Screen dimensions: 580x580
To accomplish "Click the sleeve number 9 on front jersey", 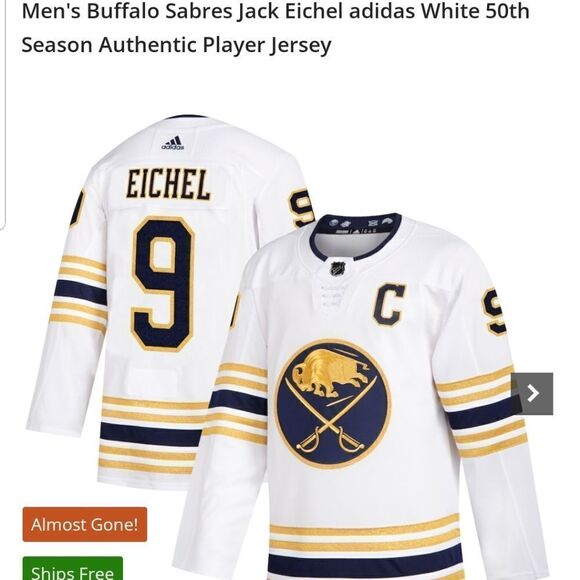I will click(x=494, y=311).
